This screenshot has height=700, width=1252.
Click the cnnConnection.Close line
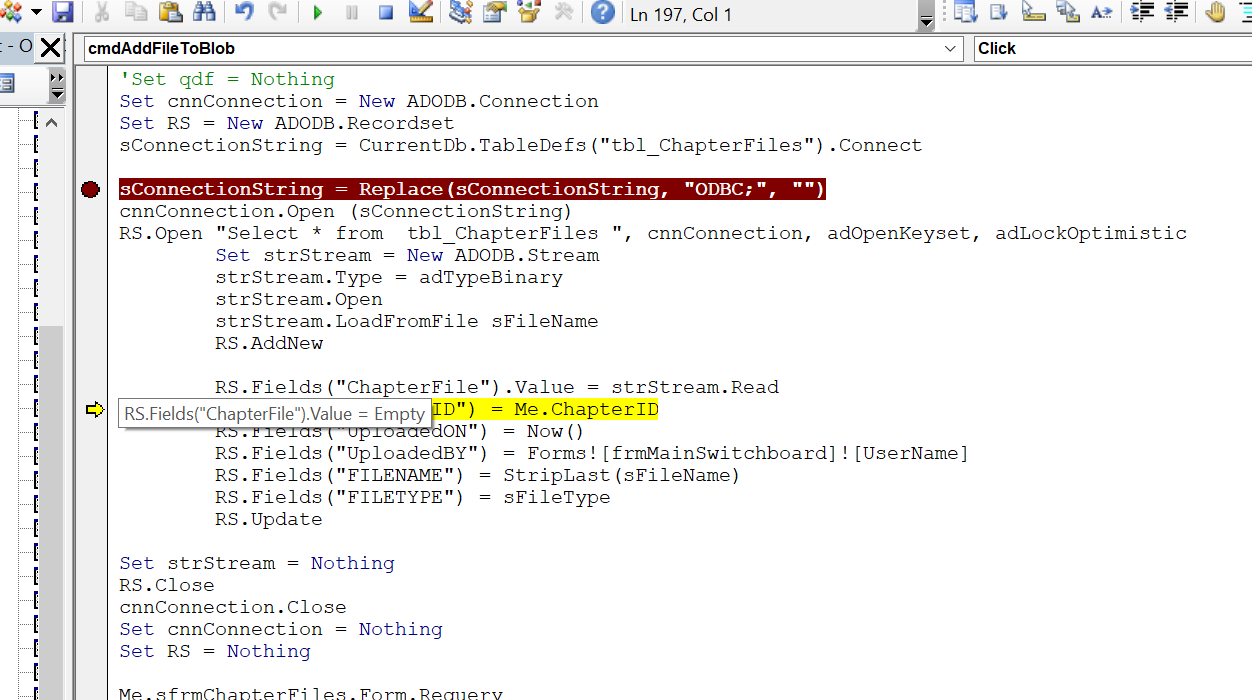[x=233, y=607]
